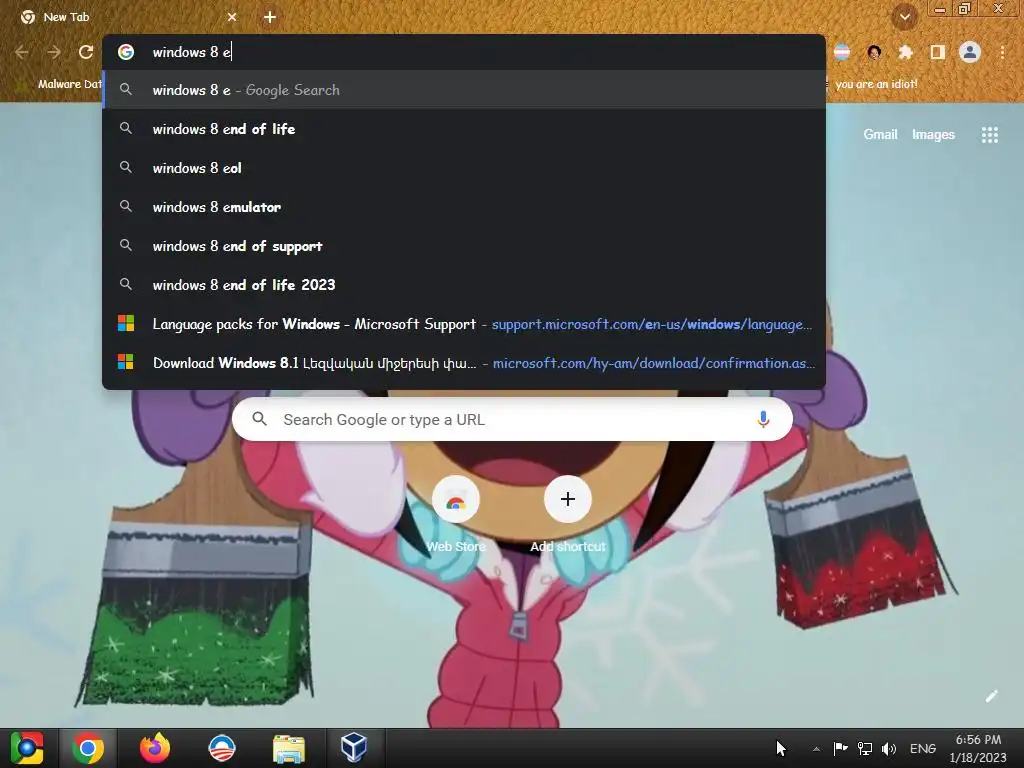This screenshot has height=768, width=1024.
Task: Open the clock showing 6:56 PM
Action: click(978, 748)
